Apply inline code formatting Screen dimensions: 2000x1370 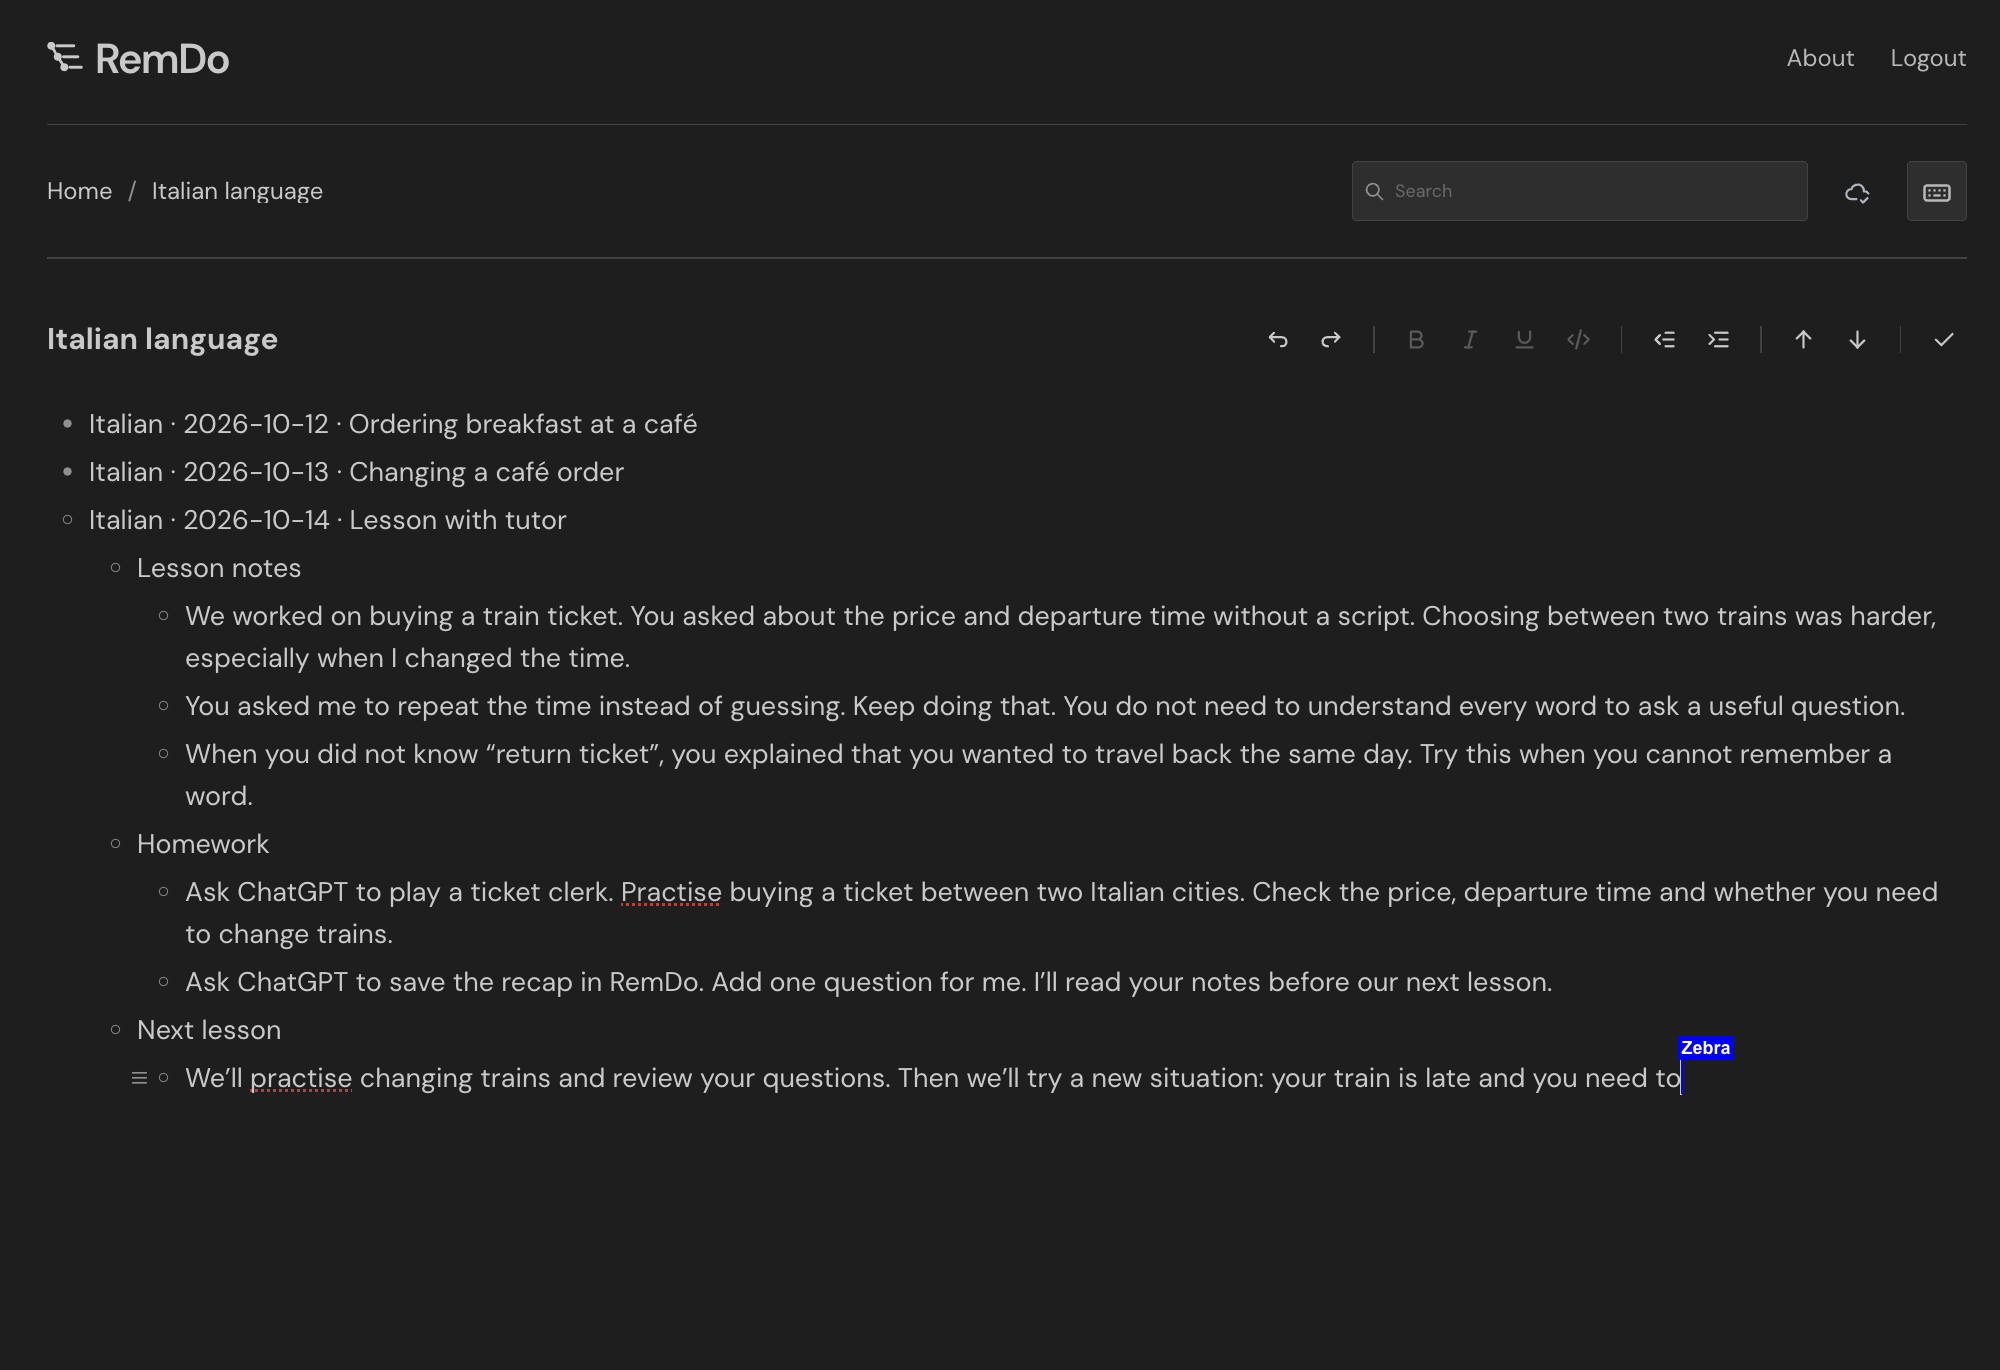click(1578, 340)
